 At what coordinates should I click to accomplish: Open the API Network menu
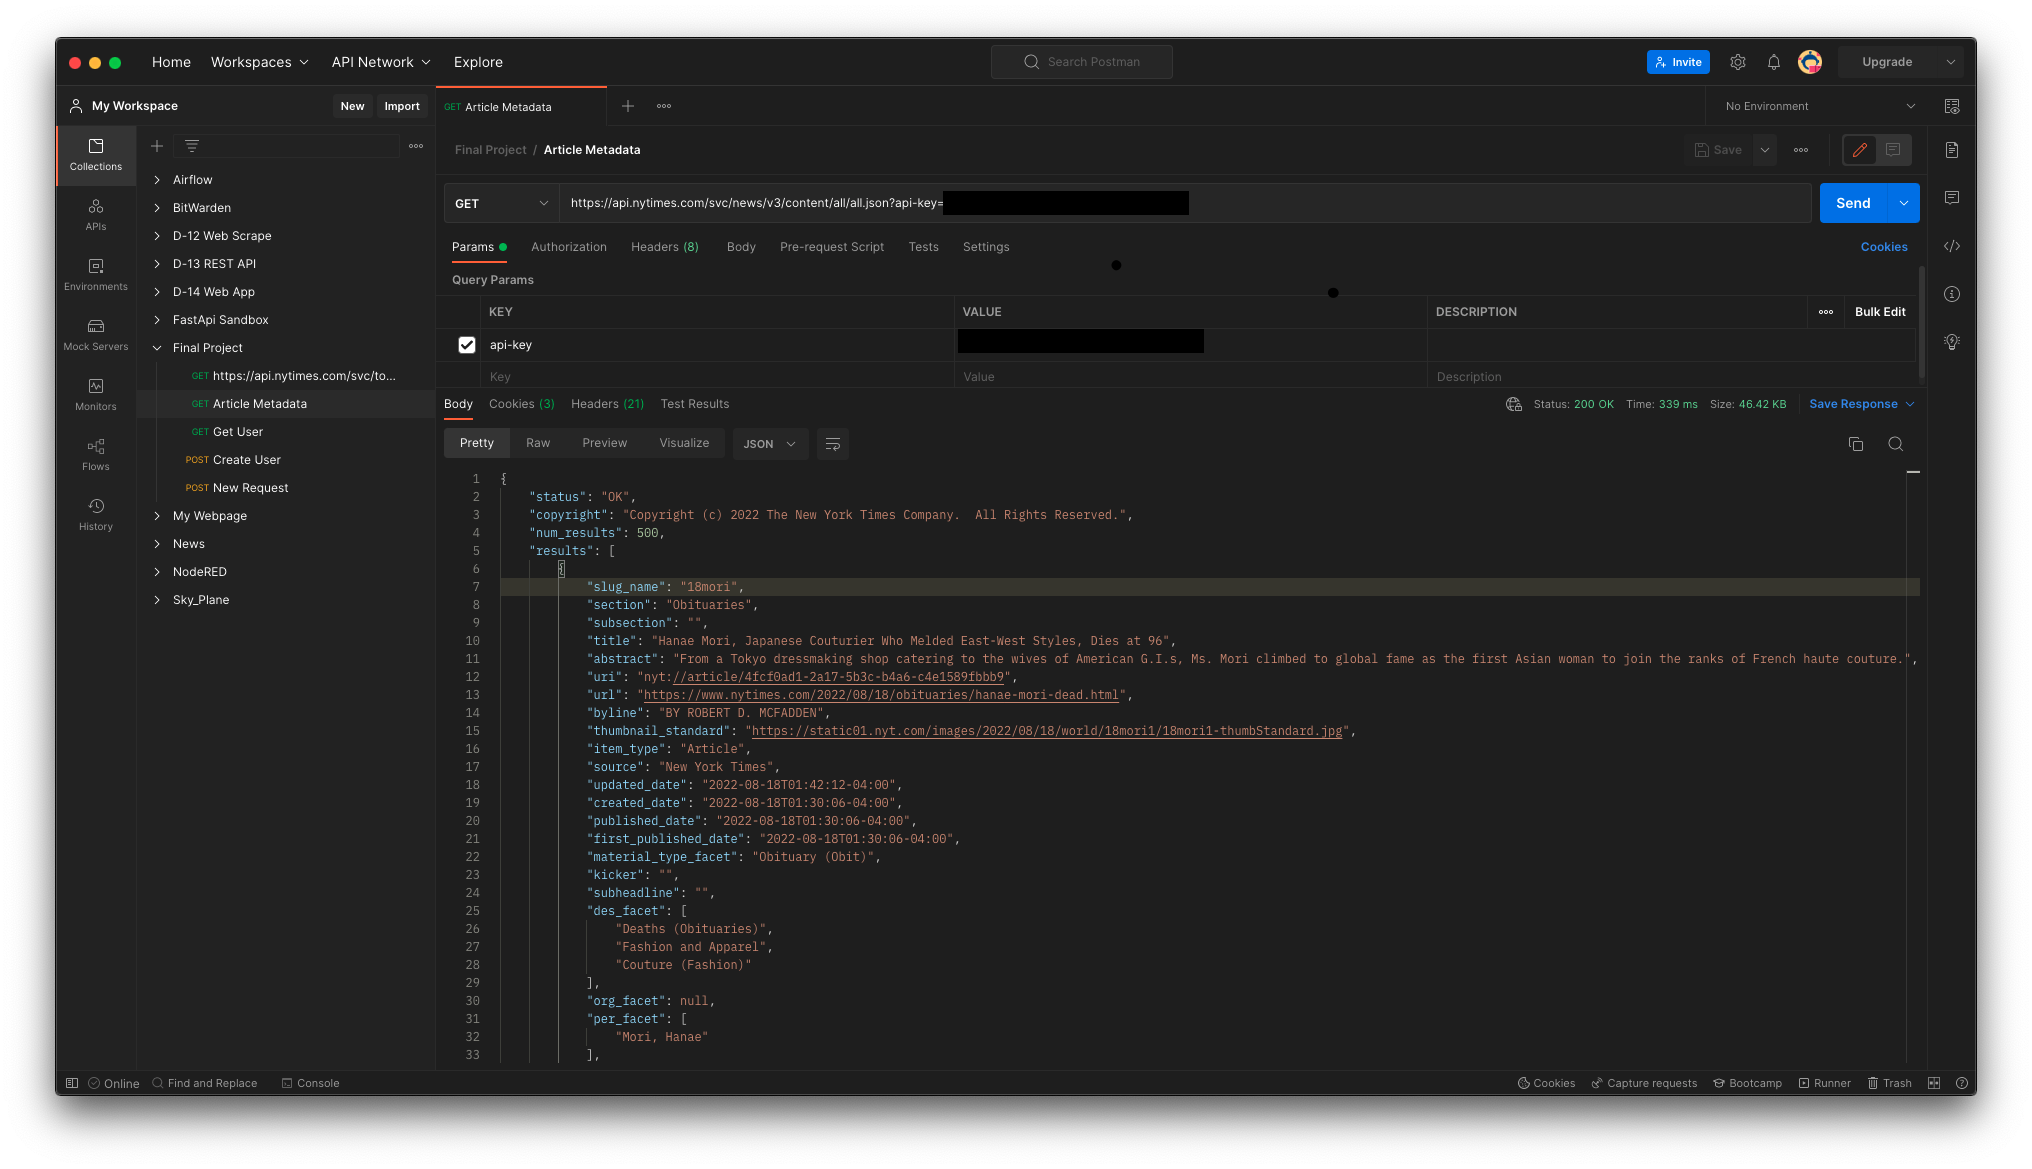tap(381, 62)
